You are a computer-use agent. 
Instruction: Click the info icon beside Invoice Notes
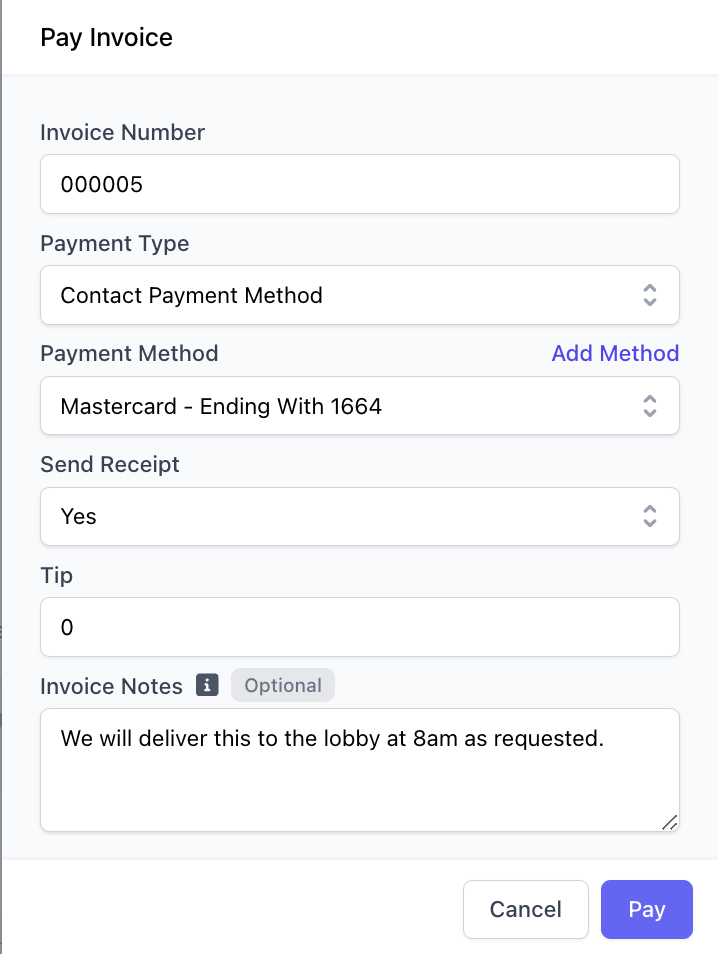pos(207,685)
